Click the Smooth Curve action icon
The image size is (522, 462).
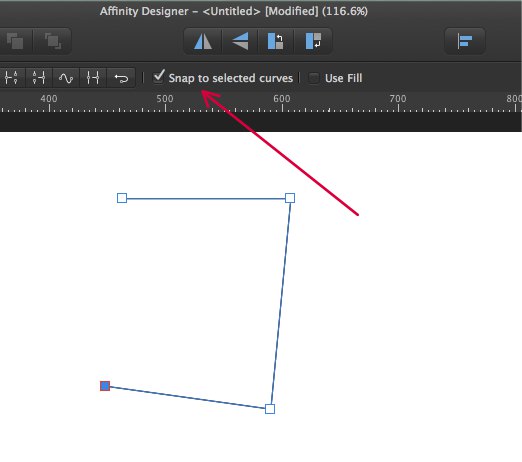tap(66, 78)
